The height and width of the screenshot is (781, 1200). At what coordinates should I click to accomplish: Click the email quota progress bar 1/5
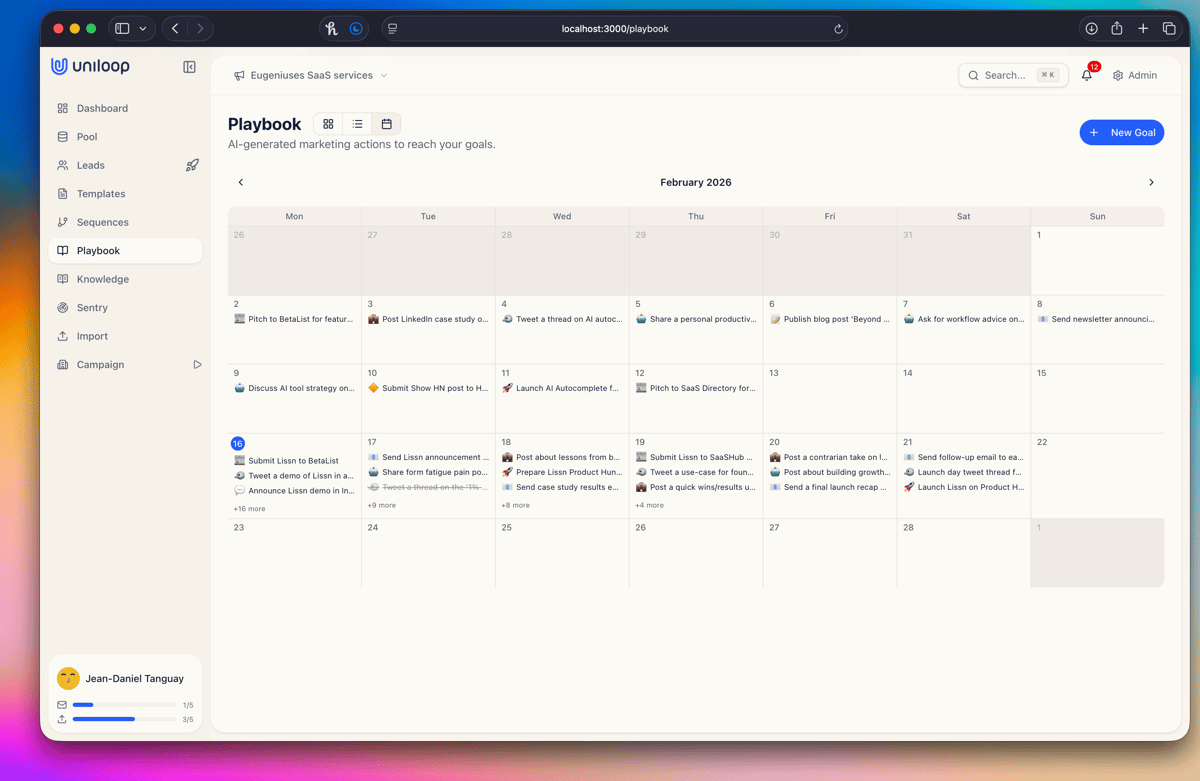pyautogui.click(x=124, y=705)
